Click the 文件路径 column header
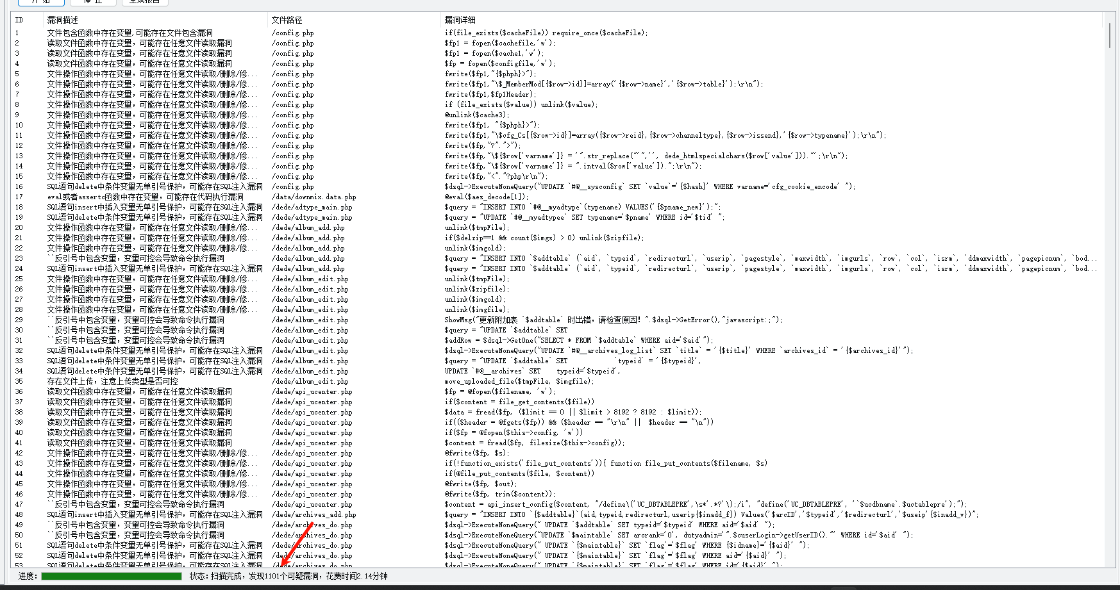Image resolution: width=1120 pixels, height=590 pixels. point(286,21)
